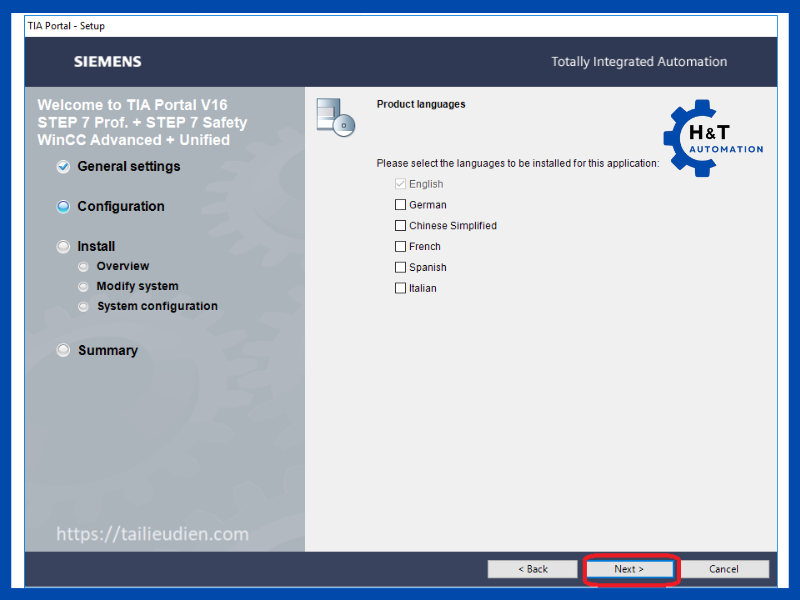Click the Modify system bullet icon
This screenshot has width=800, height=600.
pos(83,287)
